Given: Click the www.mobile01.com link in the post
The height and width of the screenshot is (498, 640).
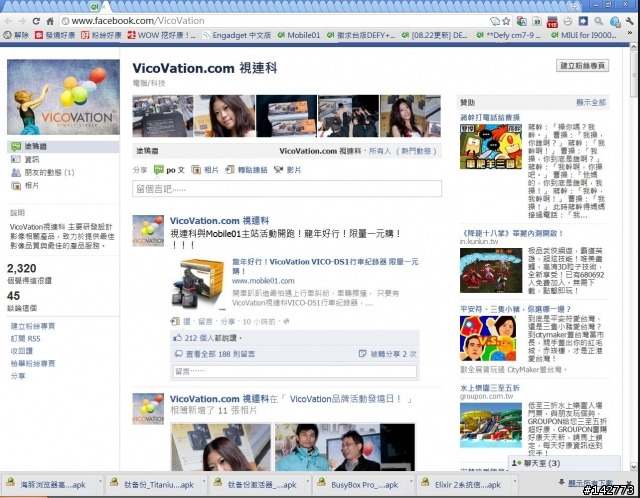Looking at the screenshot, I should pyautogui.click(x=263, y=281).
